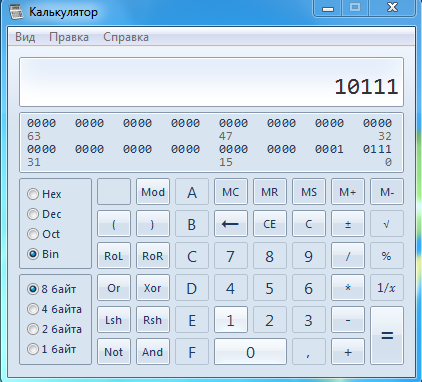Viewport: 422px width, 382px height.
Task: Choose the 1 байт word size
Action: point(52,349)
